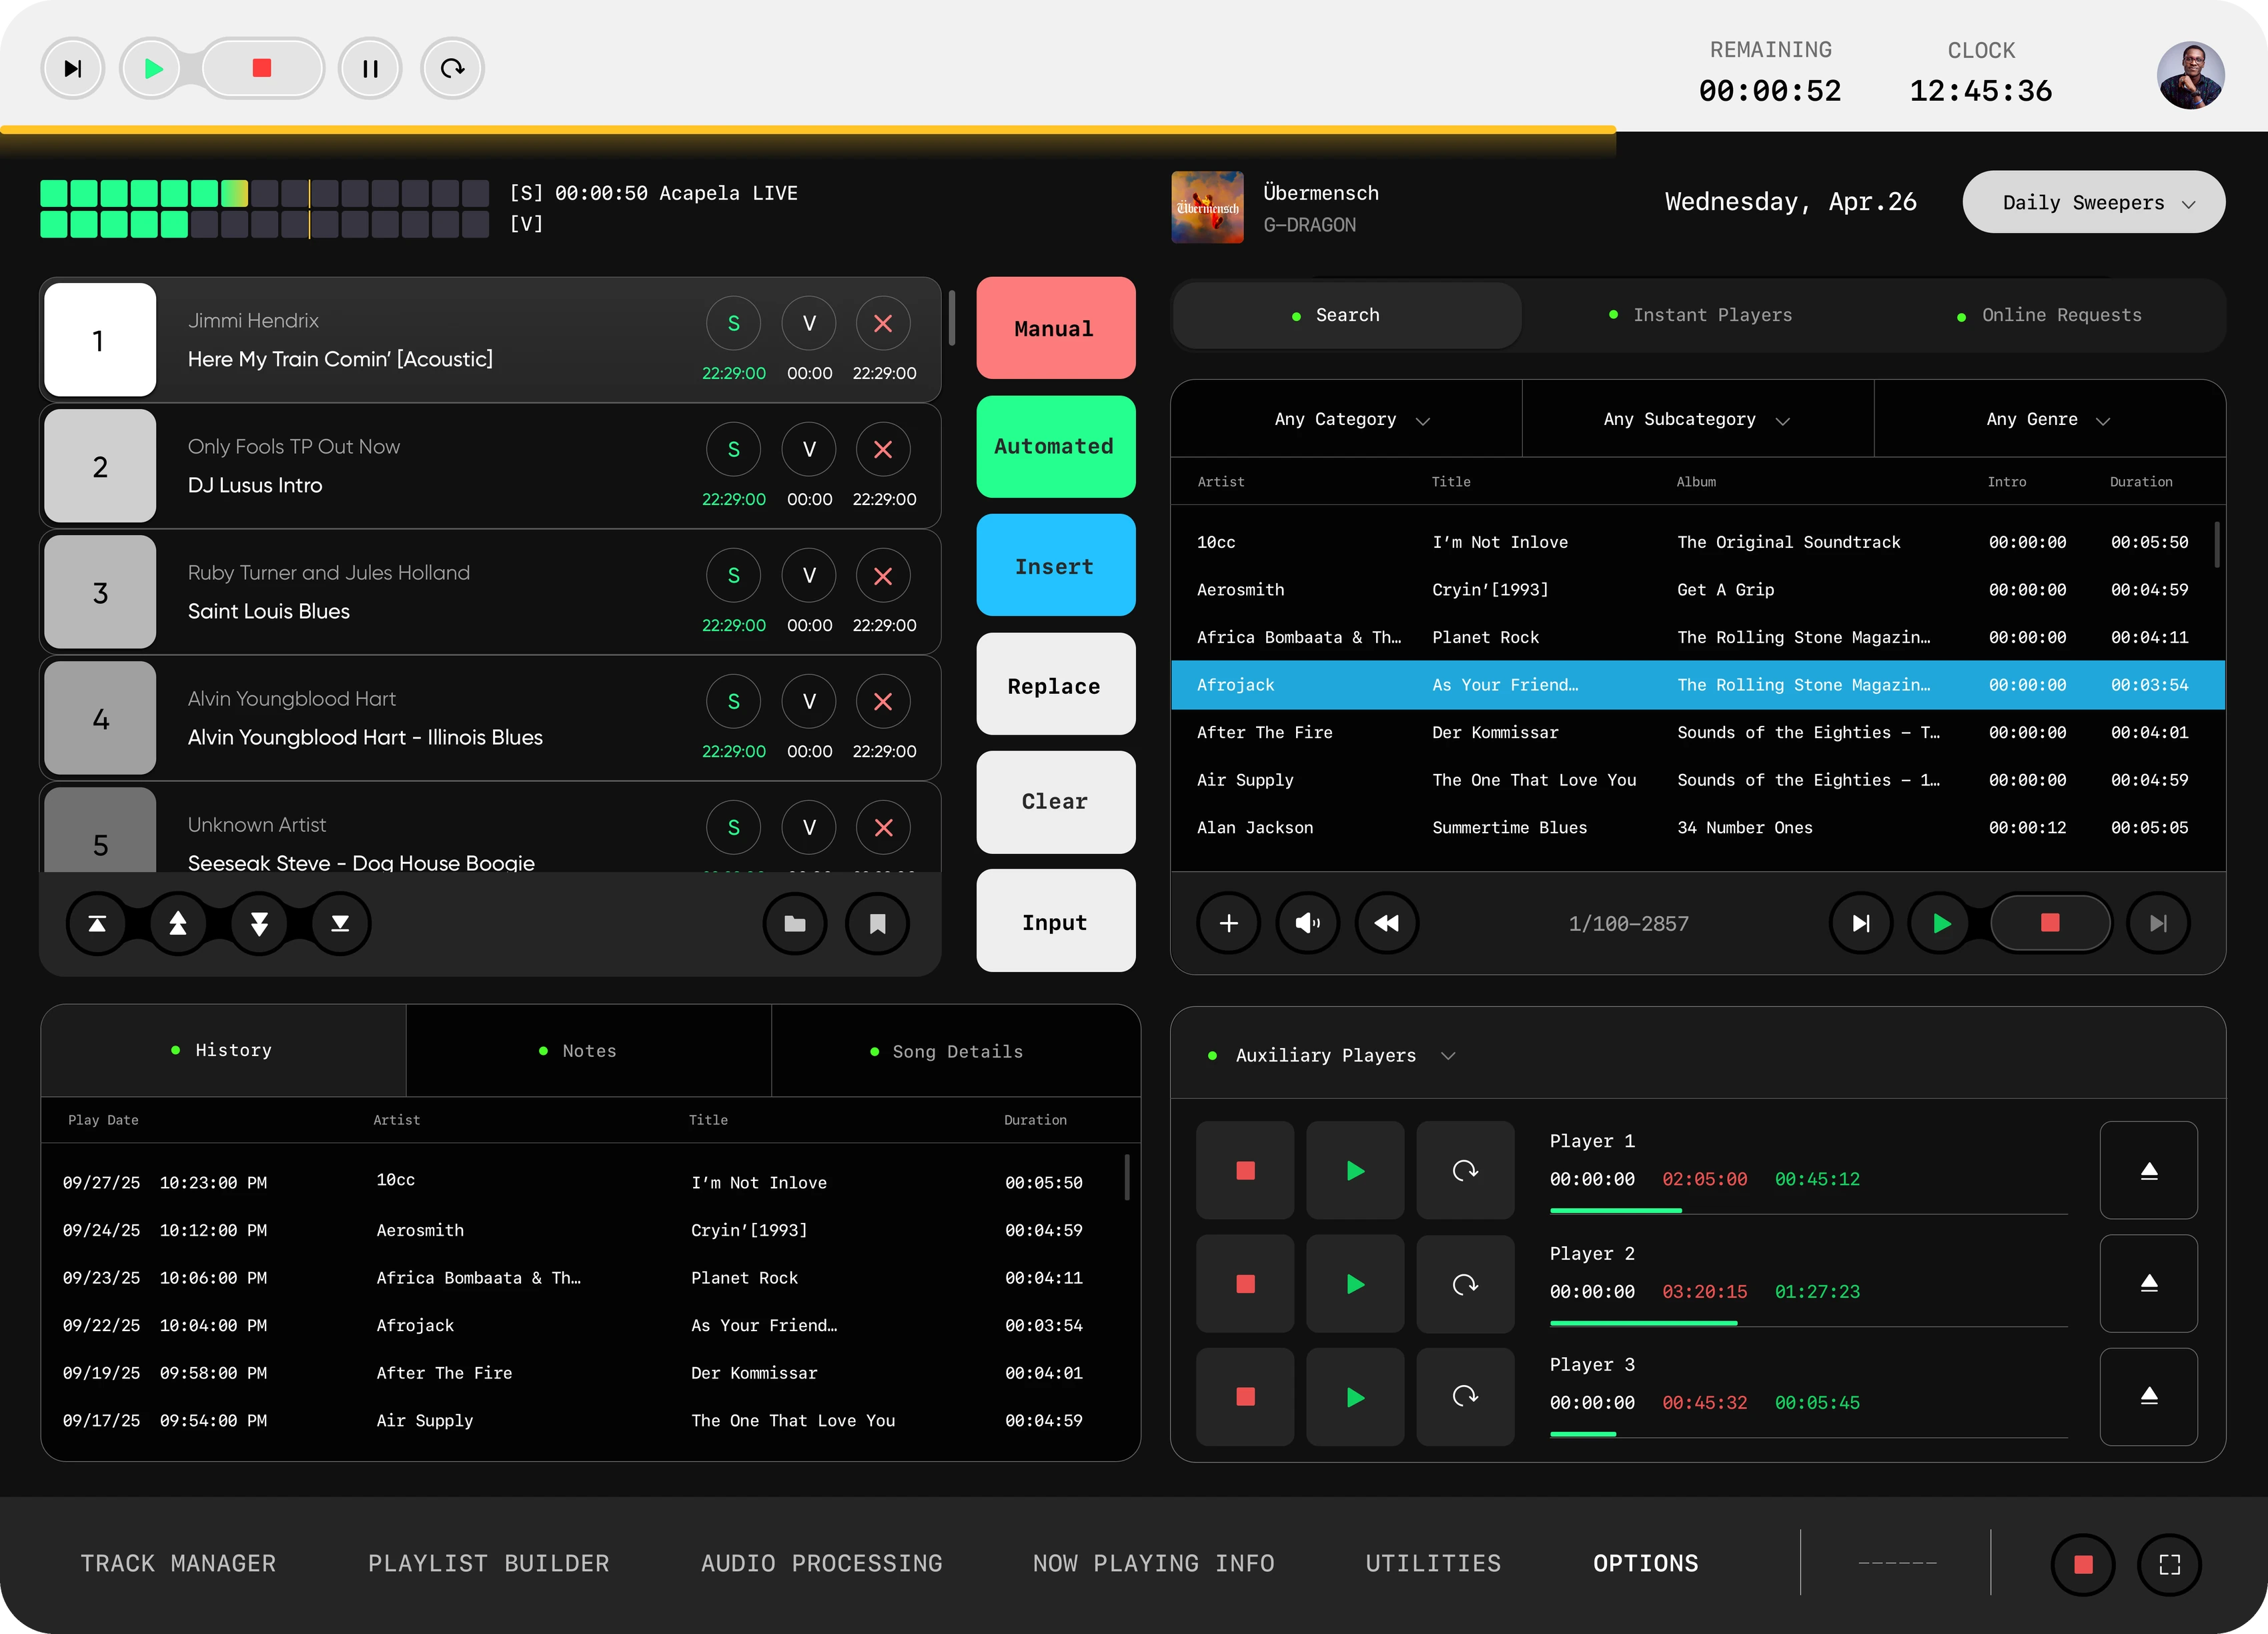Image resolution: width=2268 pixels, height=1634 pixels.
Task: Click the loop icon for Player 2
Action: pyautogui.click(x=1465, y=1283)
